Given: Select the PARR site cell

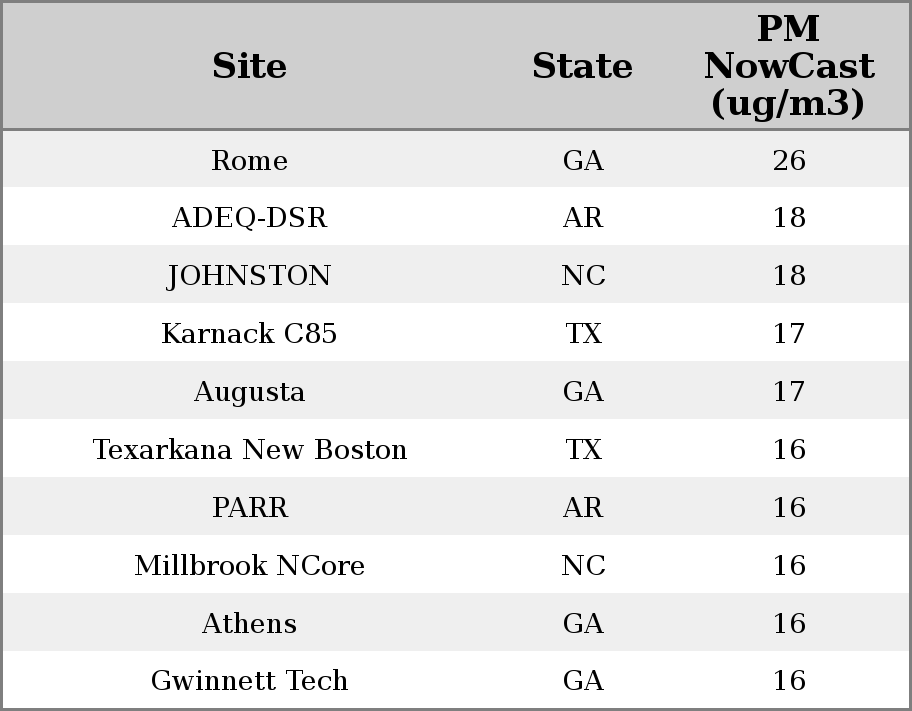Looking at the screenshot, I should [249, 507].
